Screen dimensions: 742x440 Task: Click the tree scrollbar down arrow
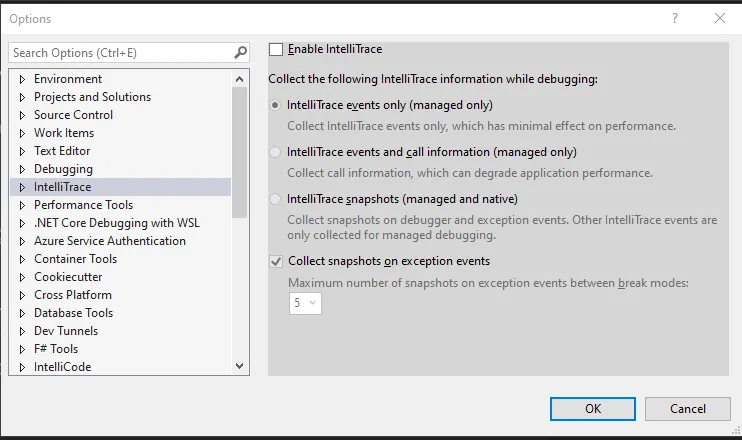(239, 366)
